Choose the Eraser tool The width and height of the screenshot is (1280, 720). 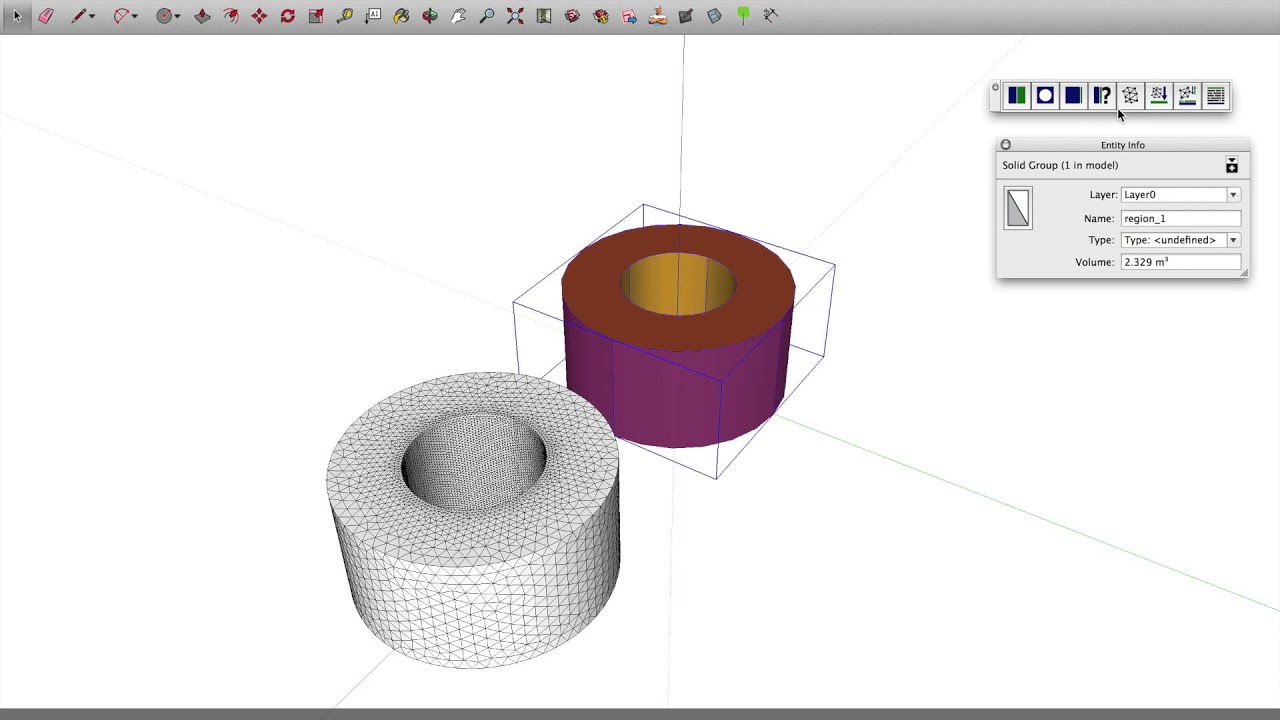46,15
